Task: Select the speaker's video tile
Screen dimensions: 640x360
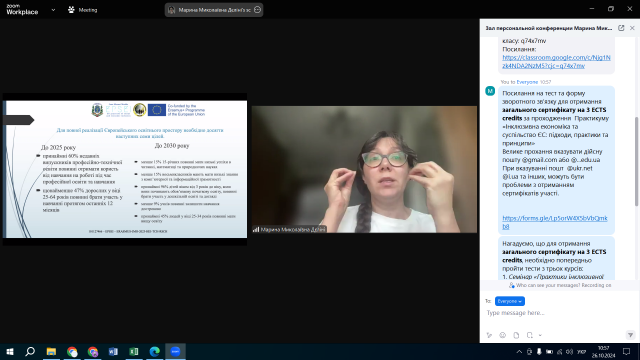Action: point(364,169)
